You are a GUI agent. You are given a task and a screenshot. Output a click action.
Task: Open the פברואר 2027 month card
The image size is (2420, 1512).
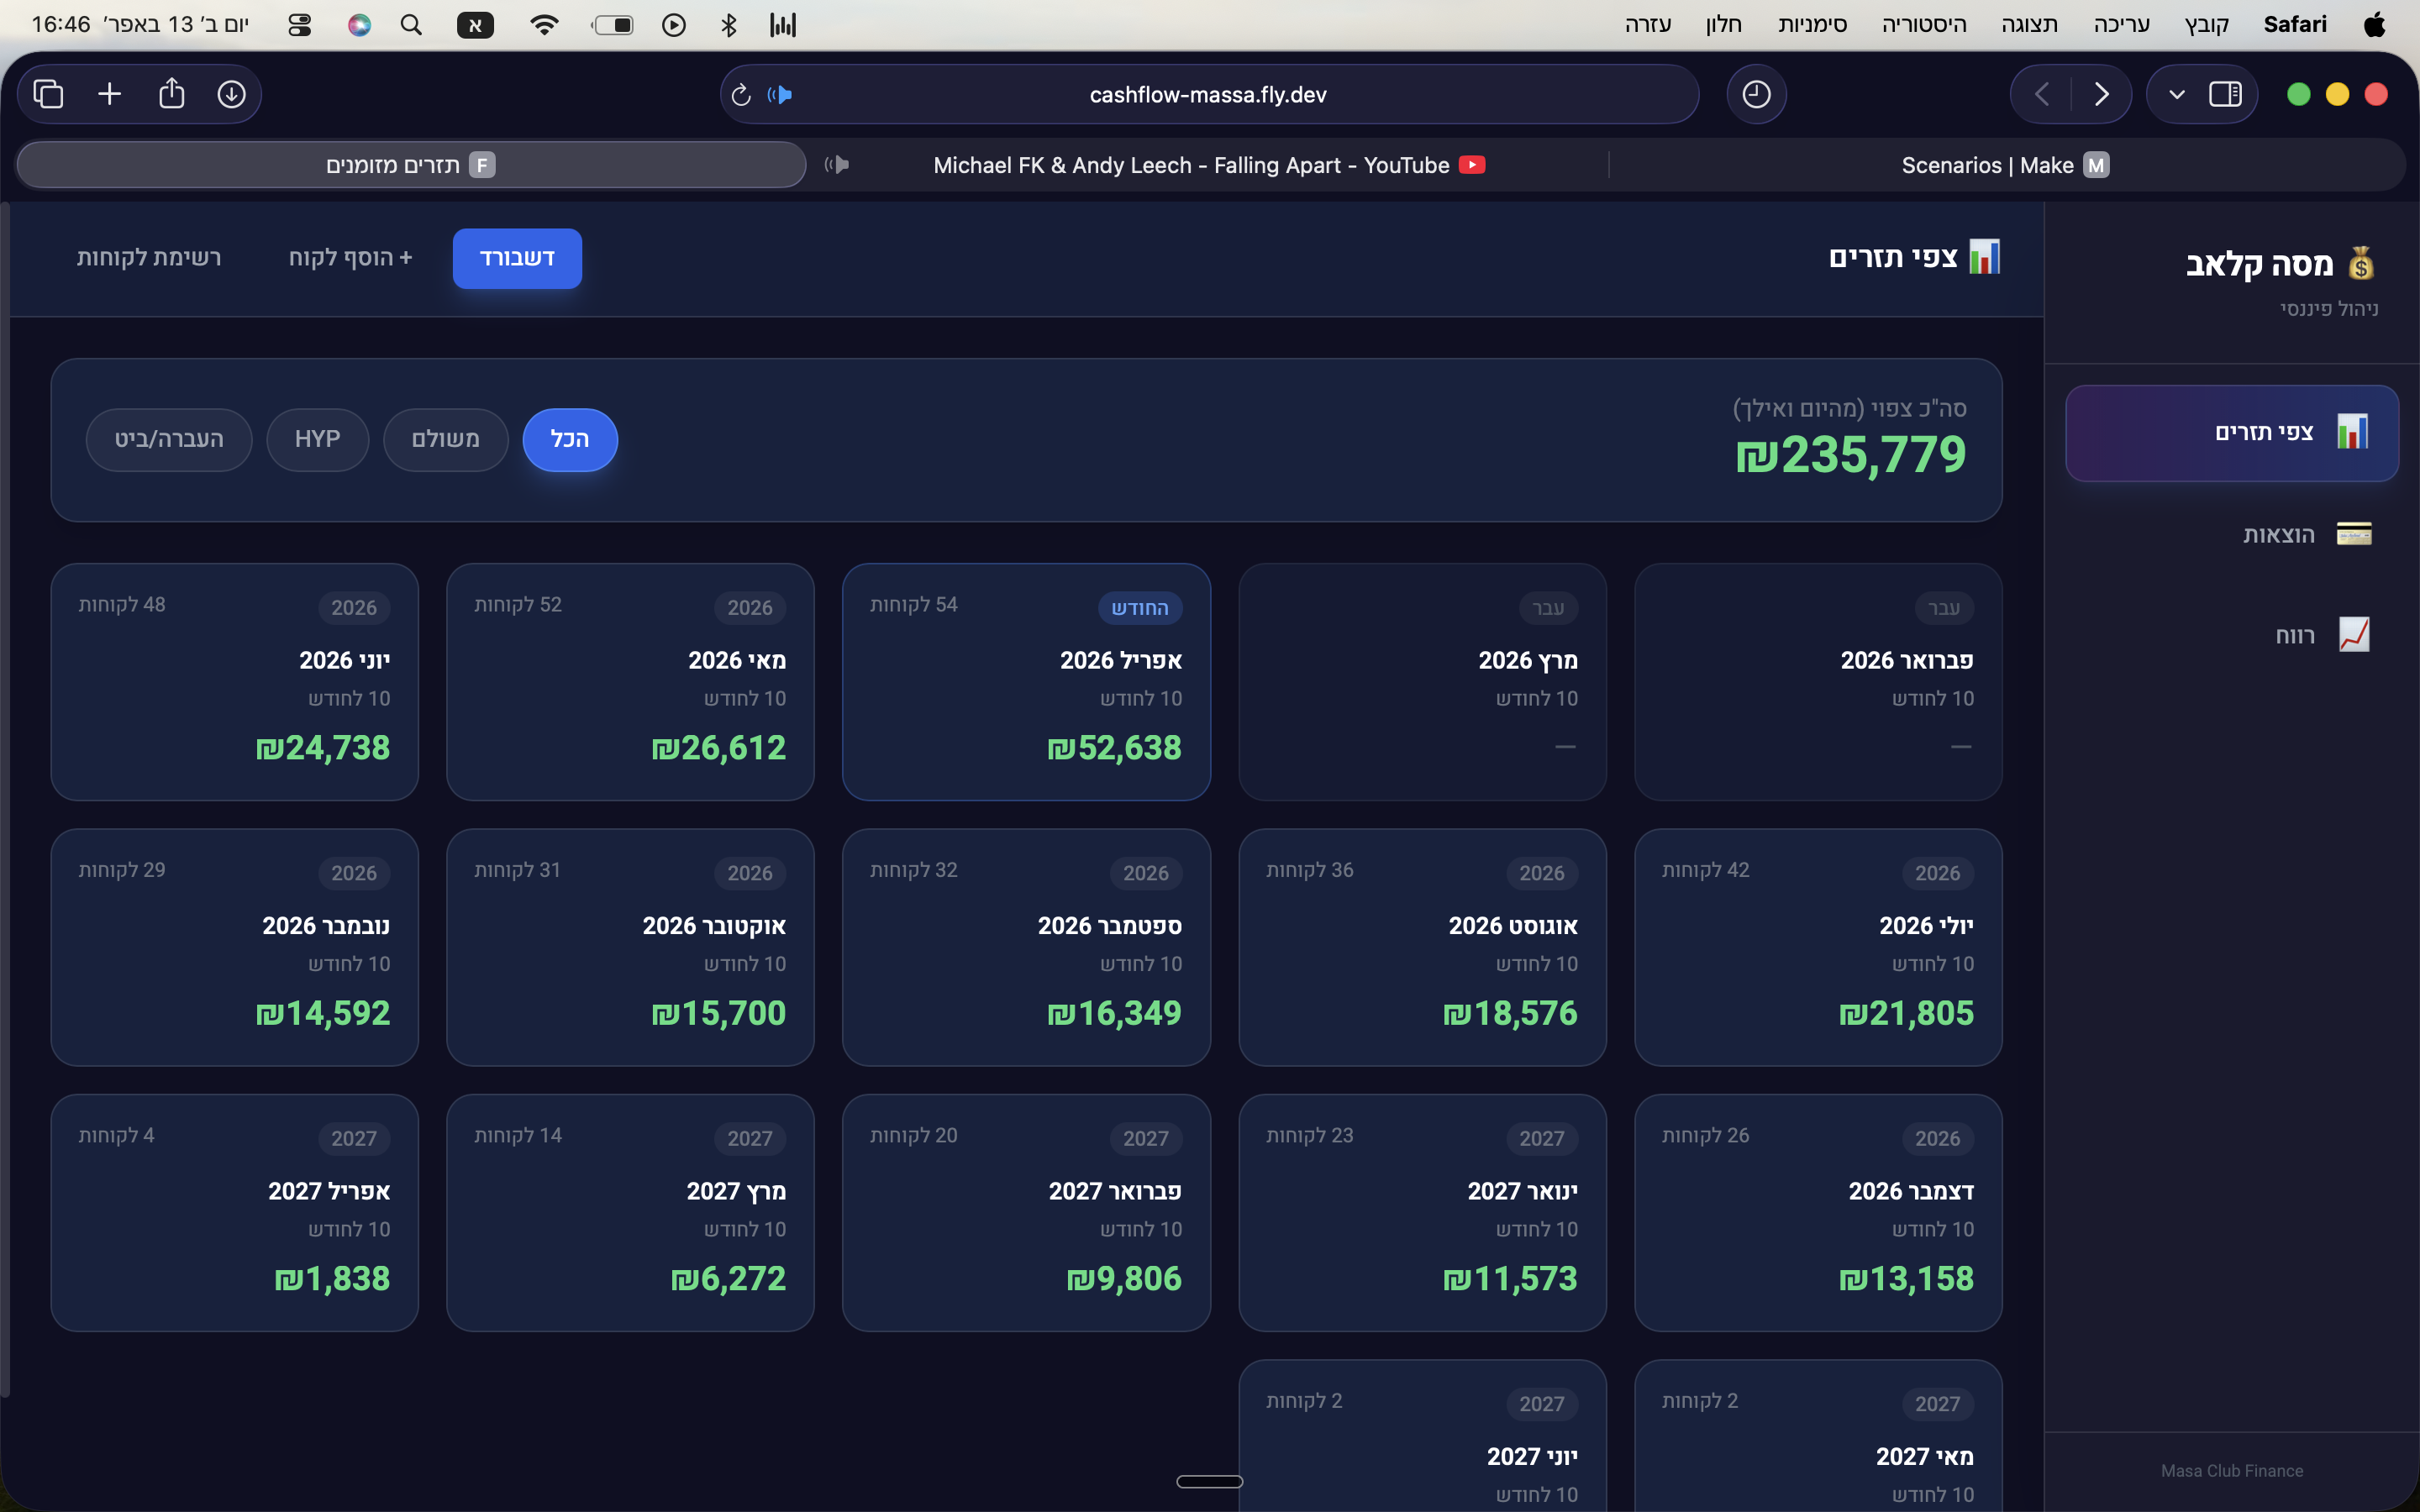click(x=1026, y=1212)
